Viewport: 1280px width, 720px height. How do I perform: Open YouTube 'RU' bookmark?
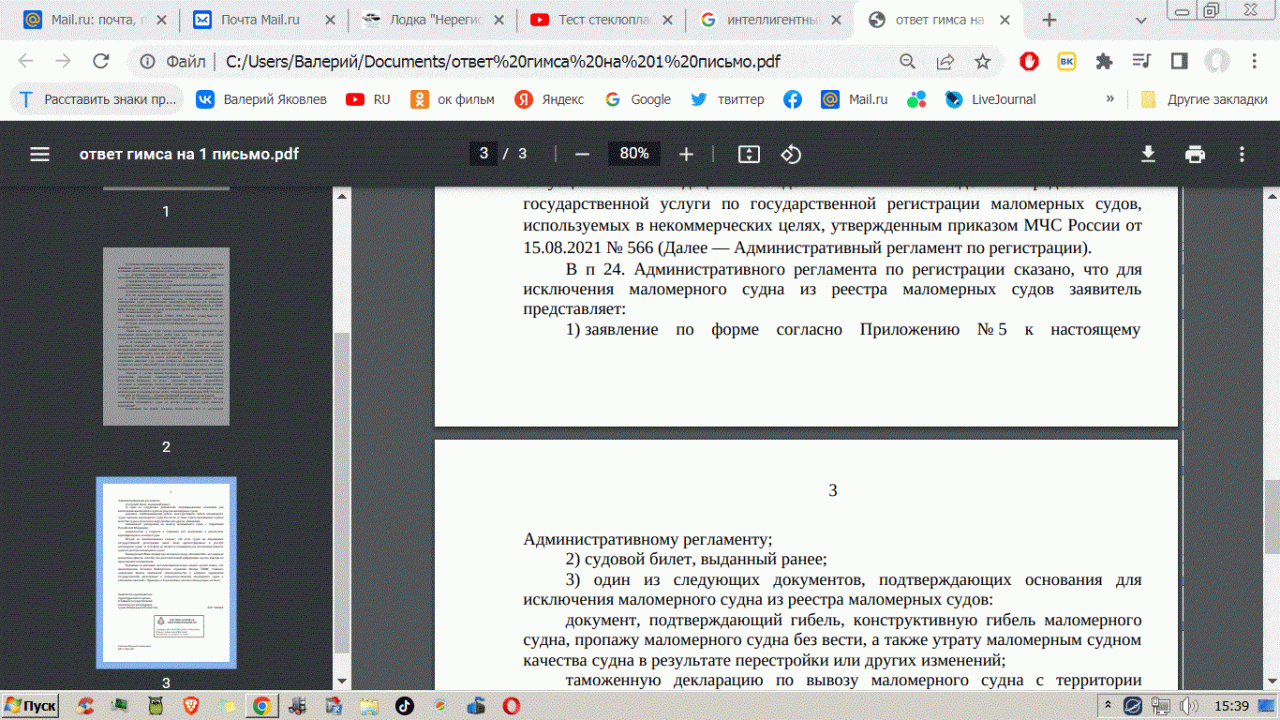(369, 99)
